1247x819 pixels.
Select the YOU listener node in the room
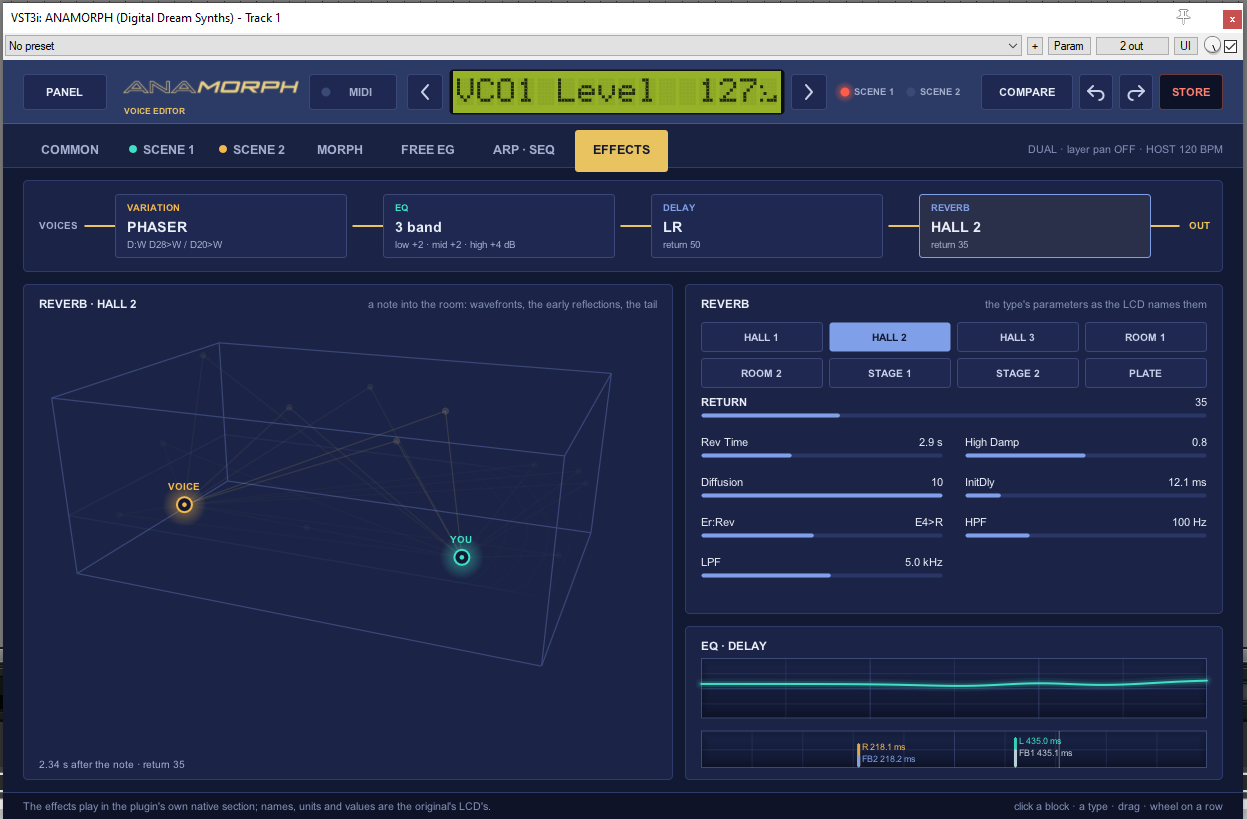tap(461, 557)
